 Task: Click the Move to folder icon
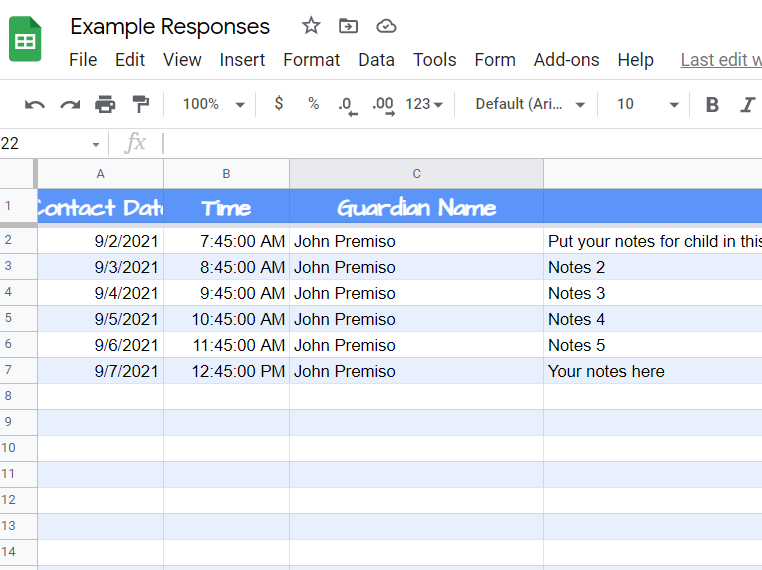click(348, 26)
